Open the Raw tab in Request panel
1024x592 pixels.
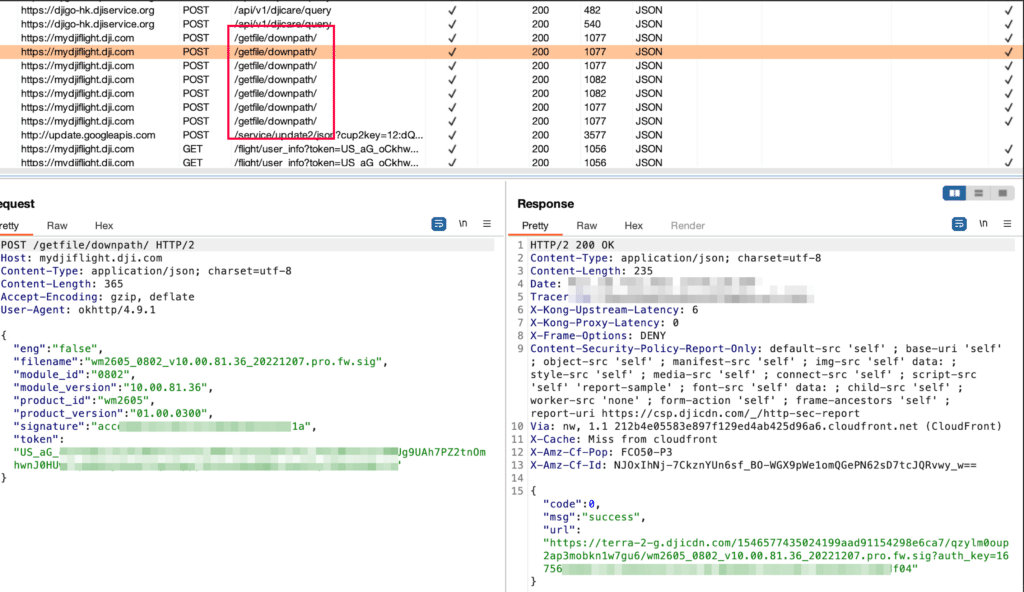tap(57, 225)
